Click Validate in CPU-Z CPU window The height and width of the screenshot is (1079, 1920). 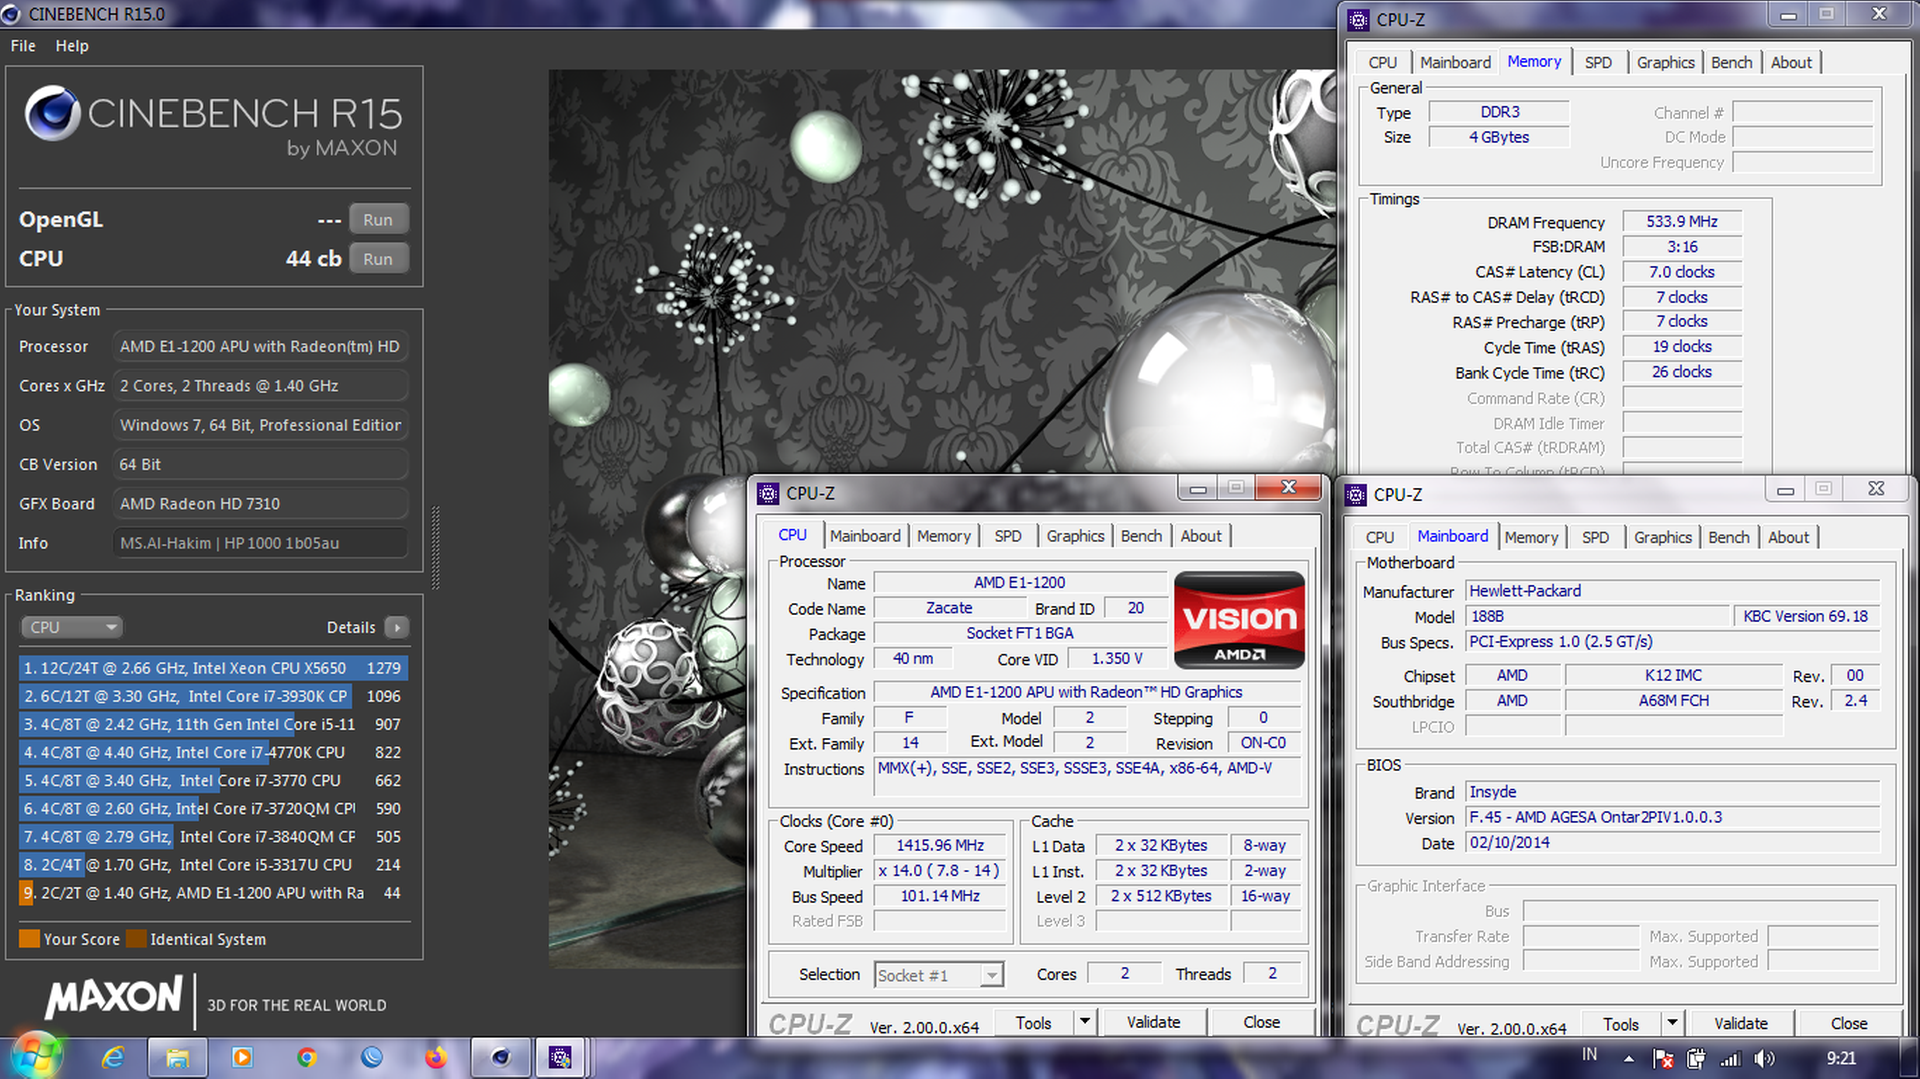[1153, 1022]
